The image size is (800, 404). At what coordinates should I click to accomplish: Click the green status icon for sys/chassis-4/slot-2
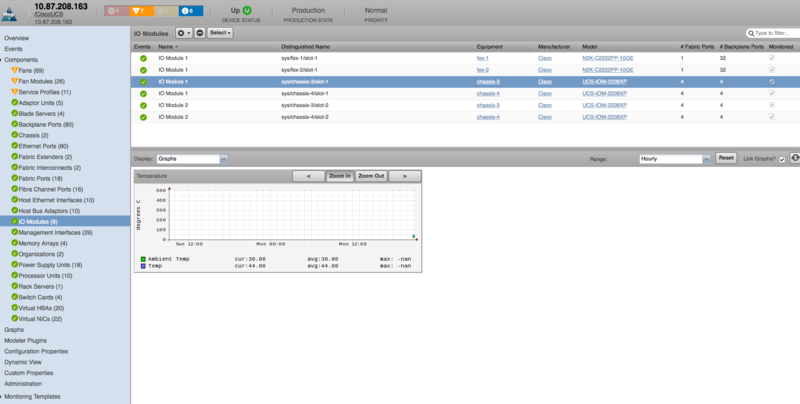[x=143, y=117]
